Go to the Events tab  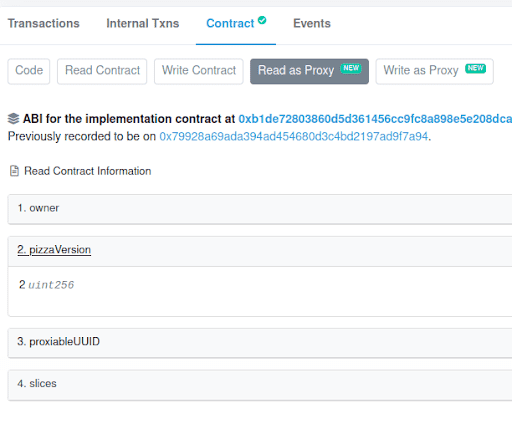click(312, 23)
